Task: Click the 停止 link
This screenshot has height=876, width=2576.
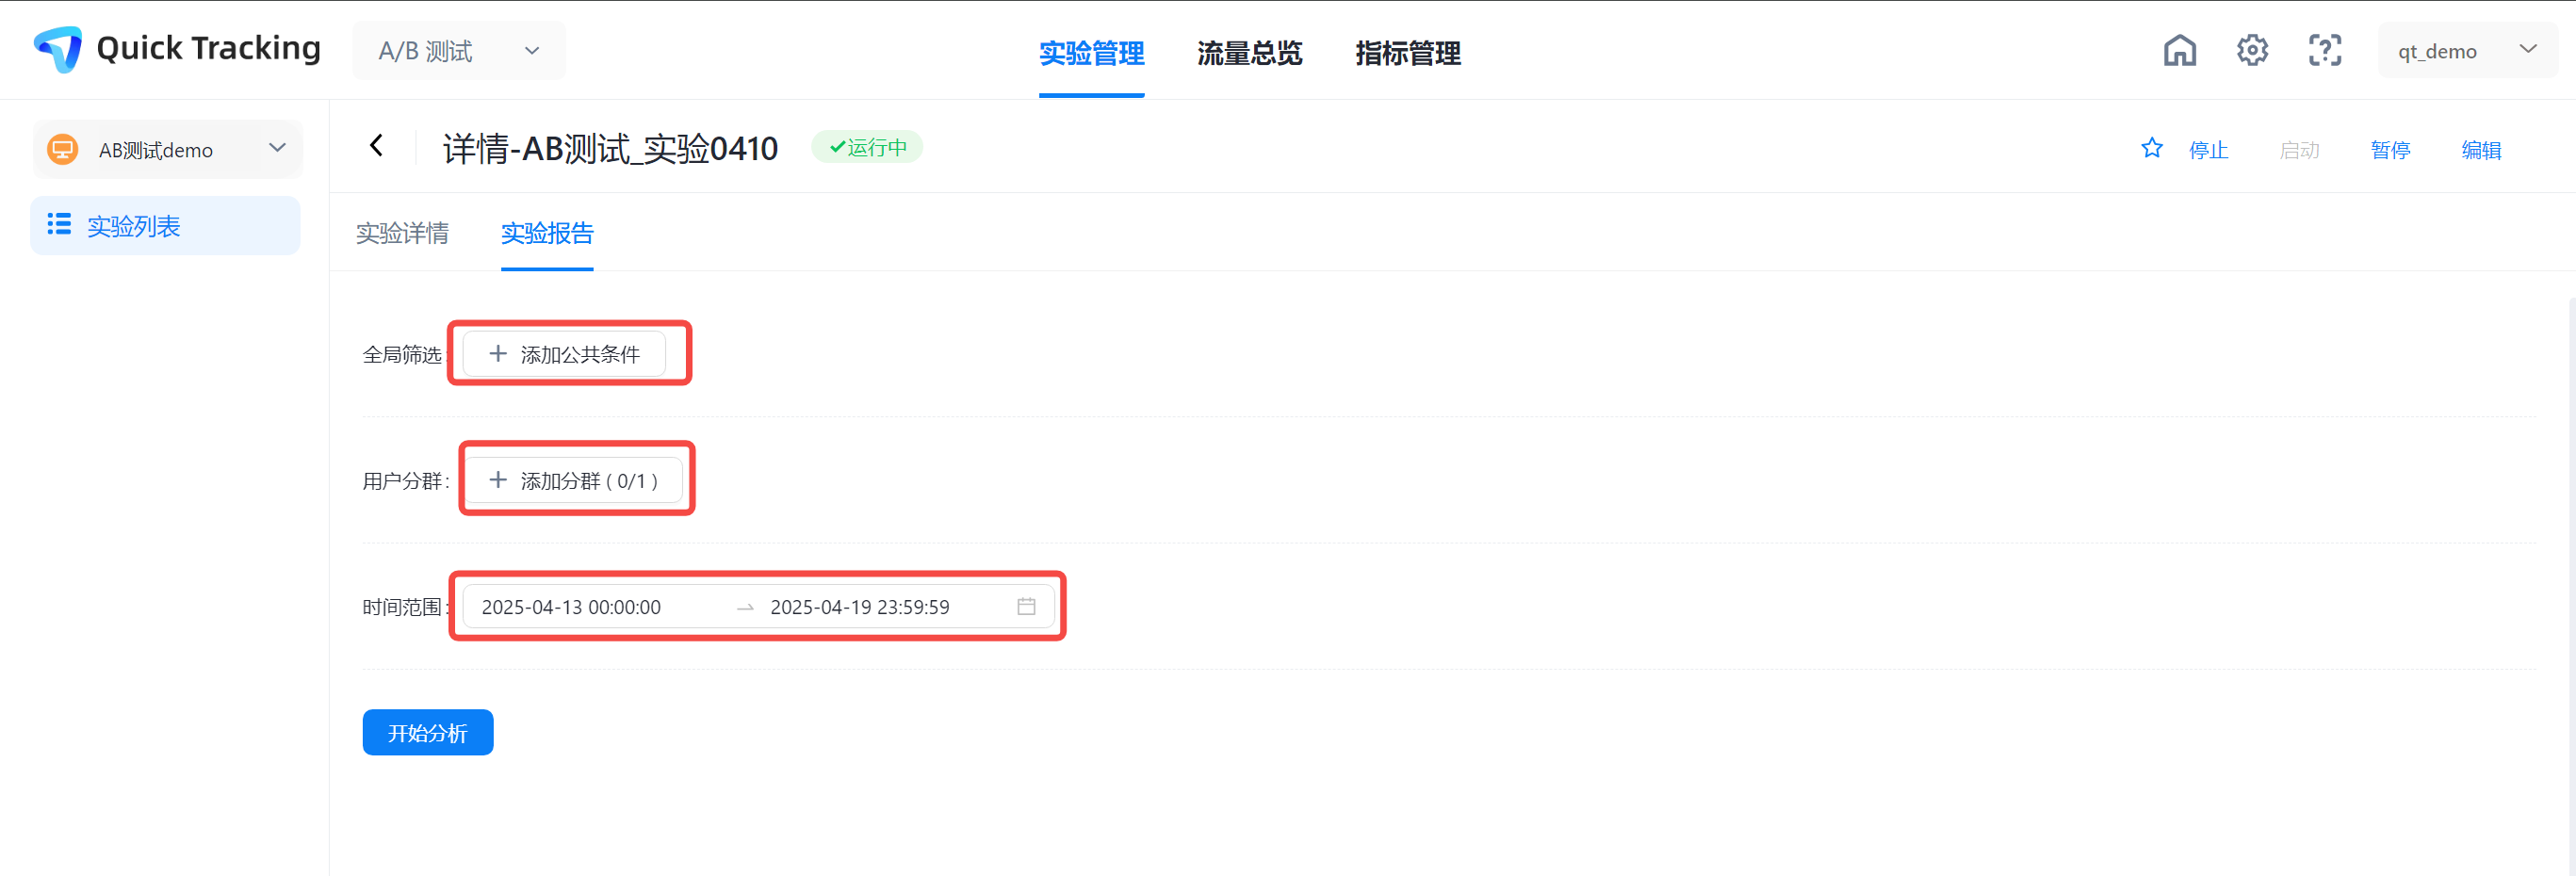Action: coord(2208,150)
